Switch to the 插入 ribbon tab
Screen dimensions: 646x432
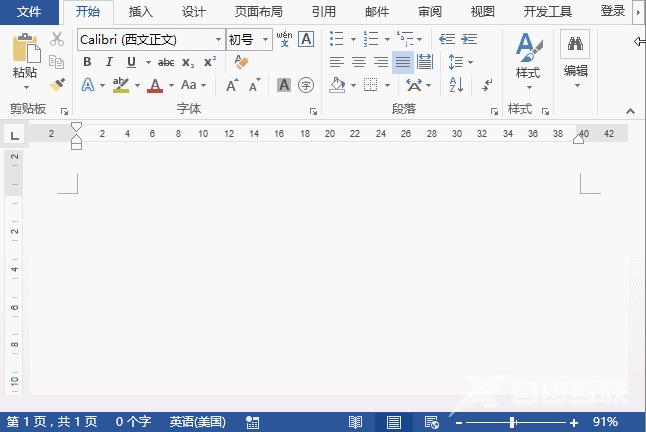141,12
